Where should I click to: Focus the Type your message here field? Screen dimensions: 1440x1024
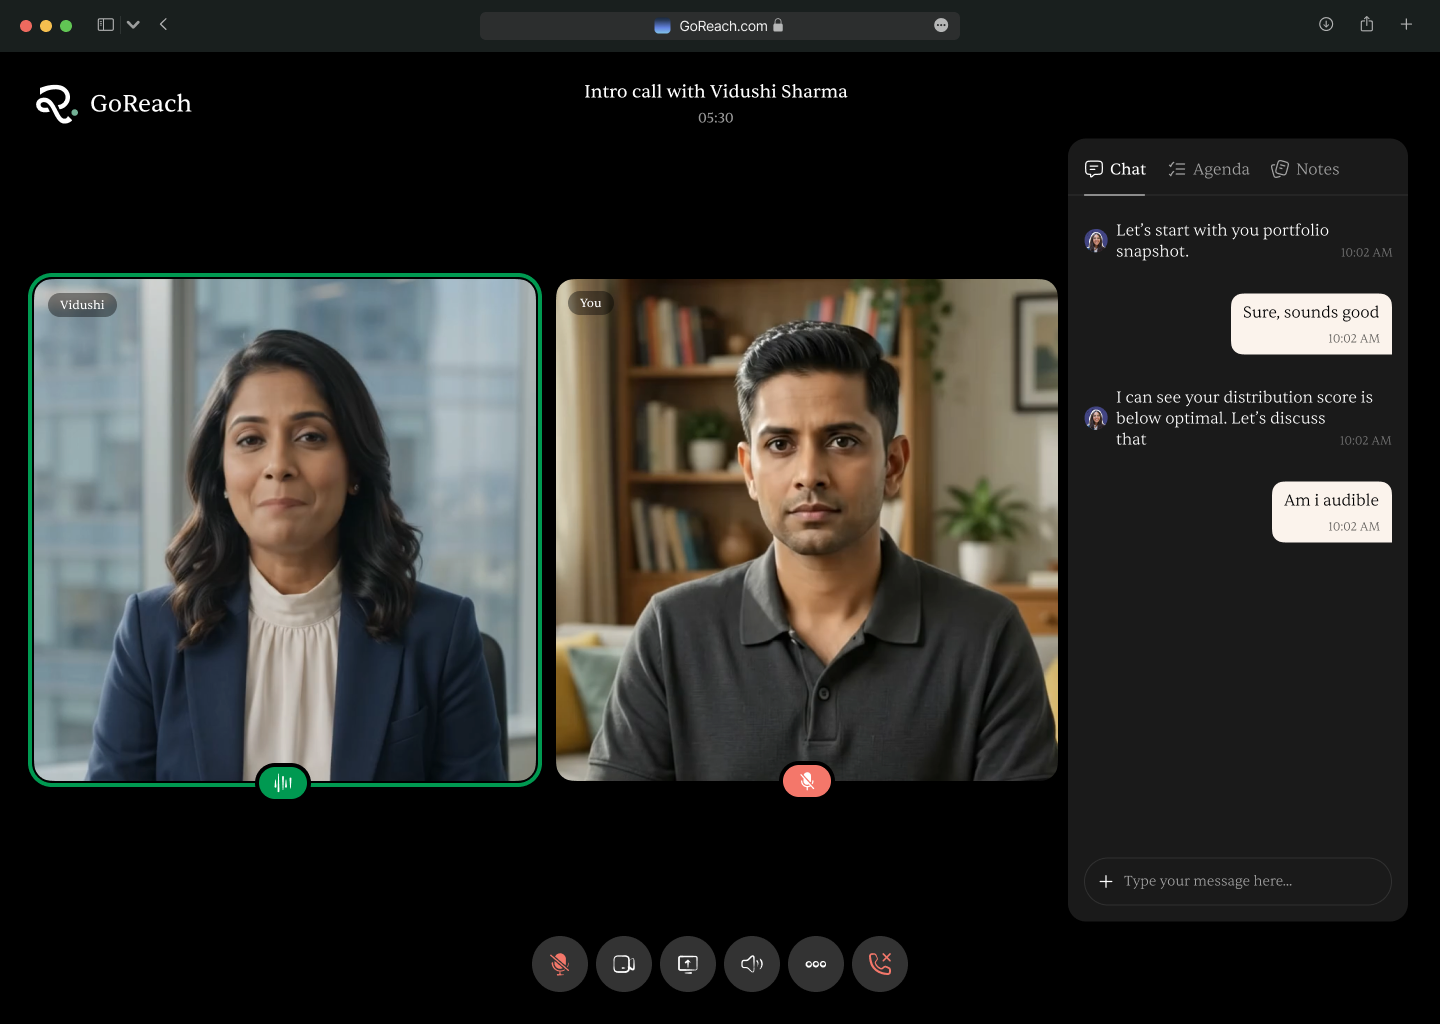1238,881
